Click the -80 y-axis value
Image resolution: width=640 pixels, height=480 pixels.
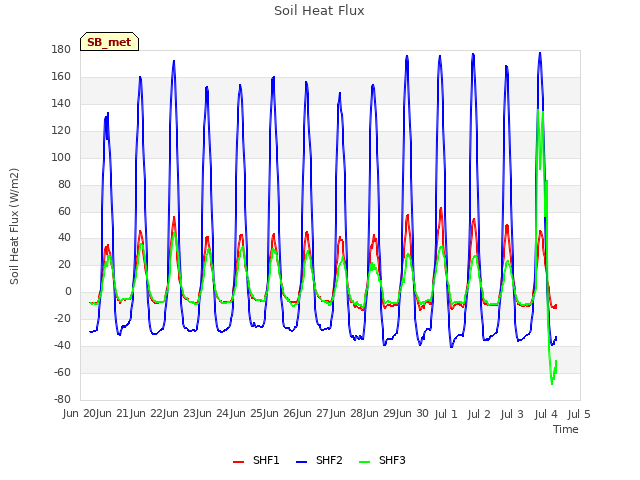pos(62,399)
